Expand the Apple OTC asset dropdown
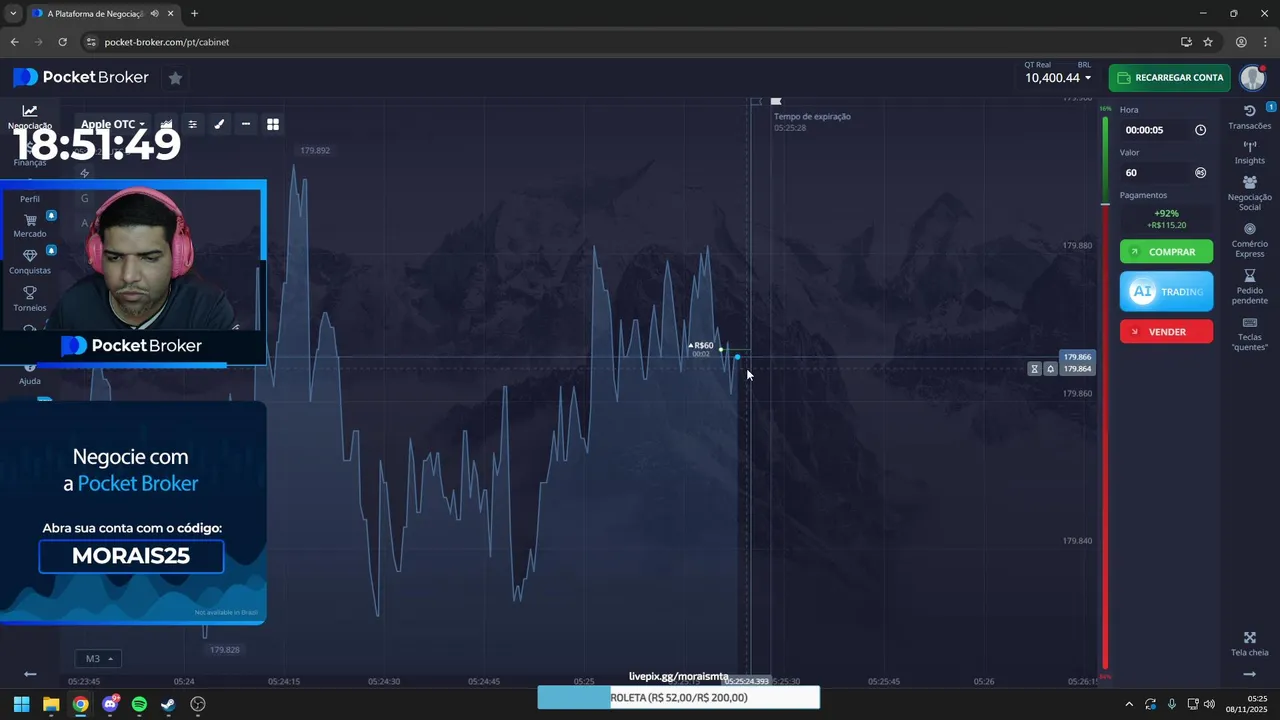 pos(113,124)
